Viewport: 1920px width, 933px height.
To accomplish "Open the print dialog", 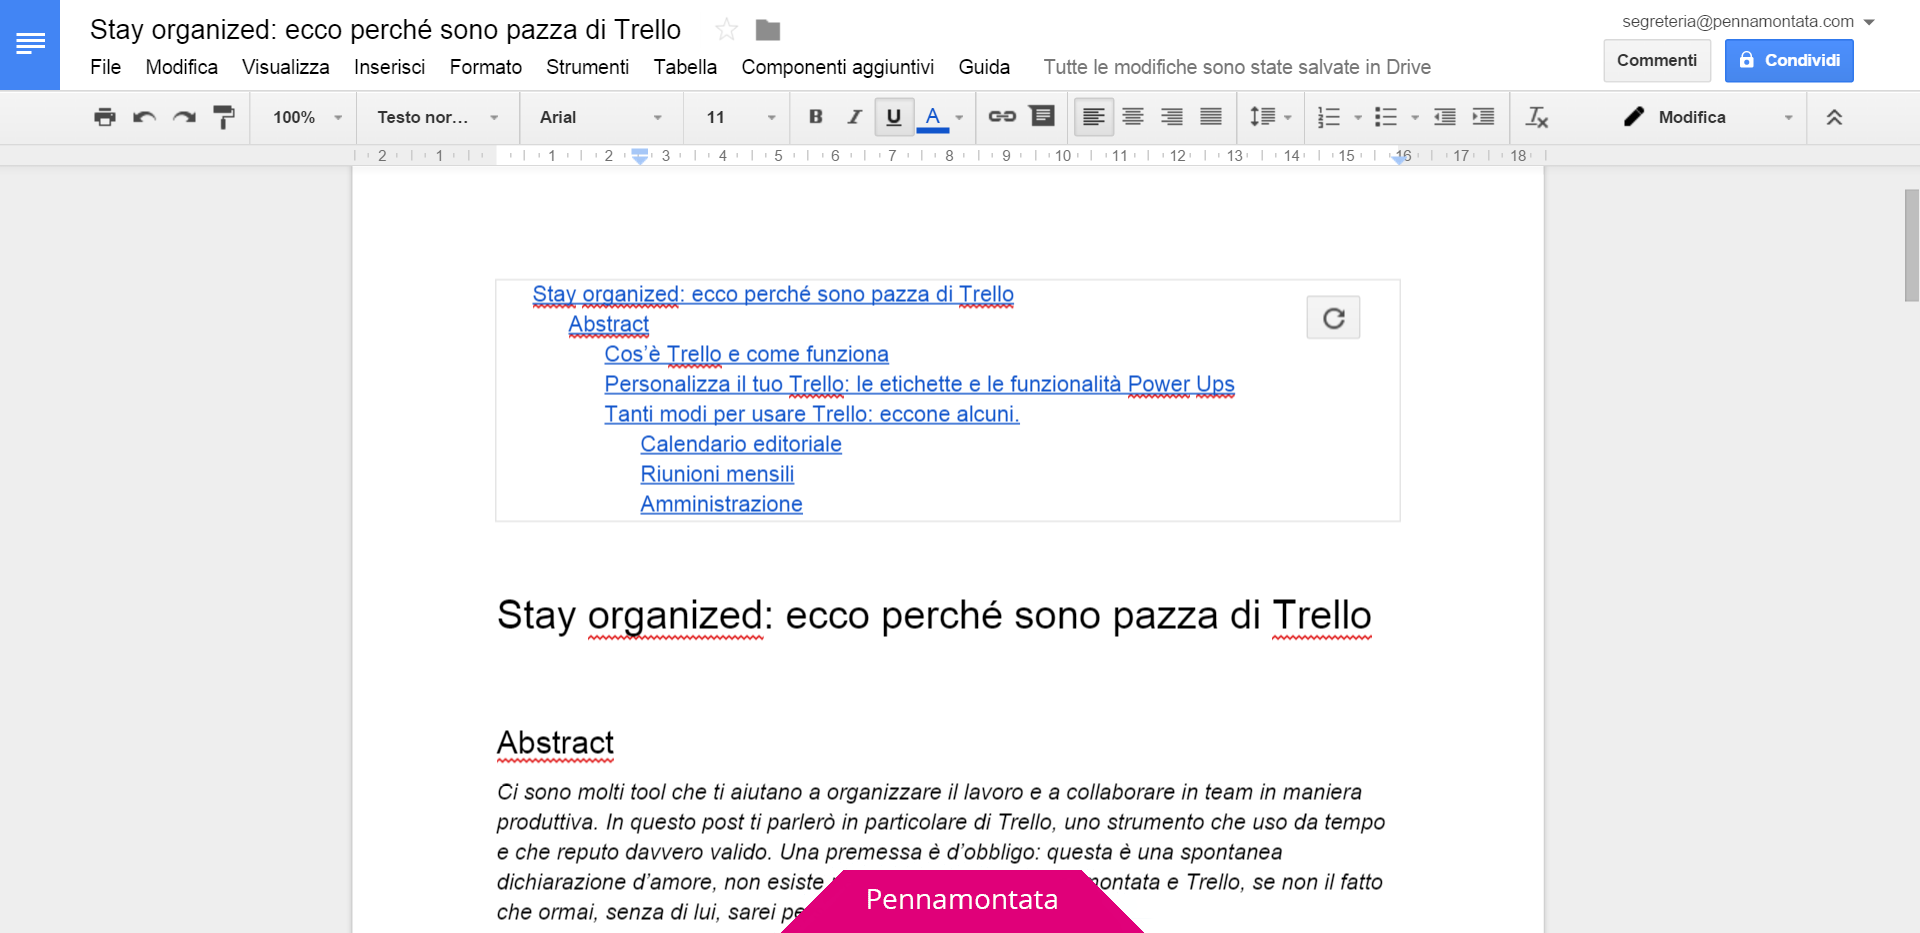I will coord(104,117).
